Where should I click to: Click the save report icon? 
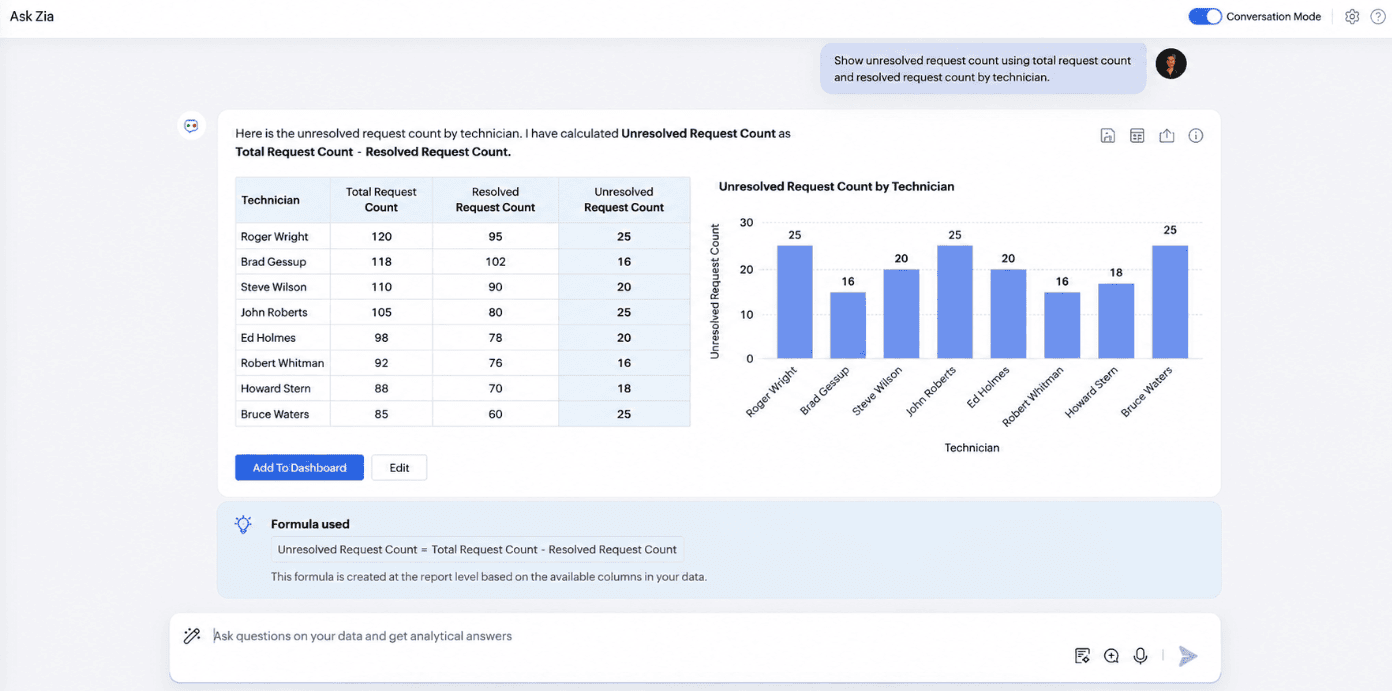1108,136
